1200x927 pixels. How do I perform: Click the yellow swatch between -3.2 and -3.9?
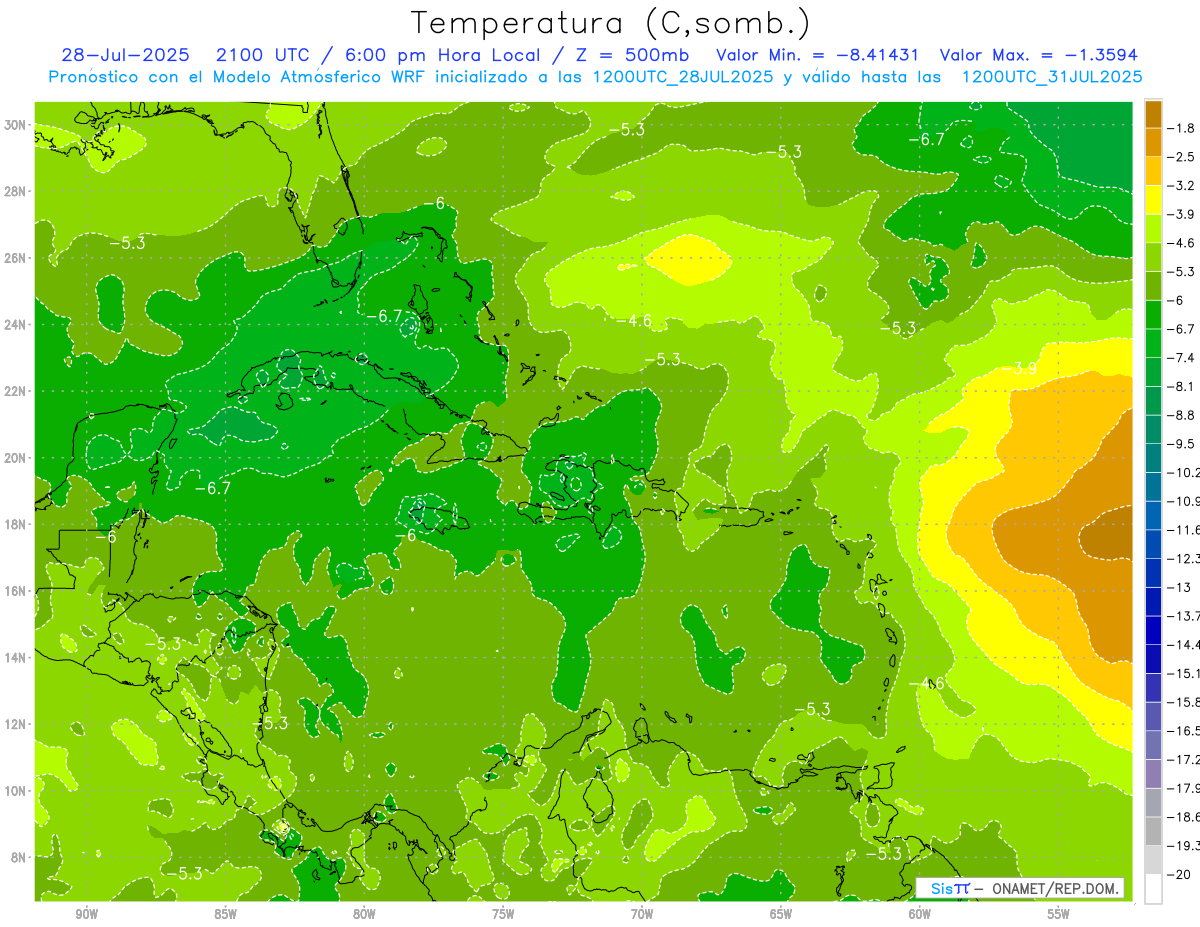click(x=1153, y=199)
